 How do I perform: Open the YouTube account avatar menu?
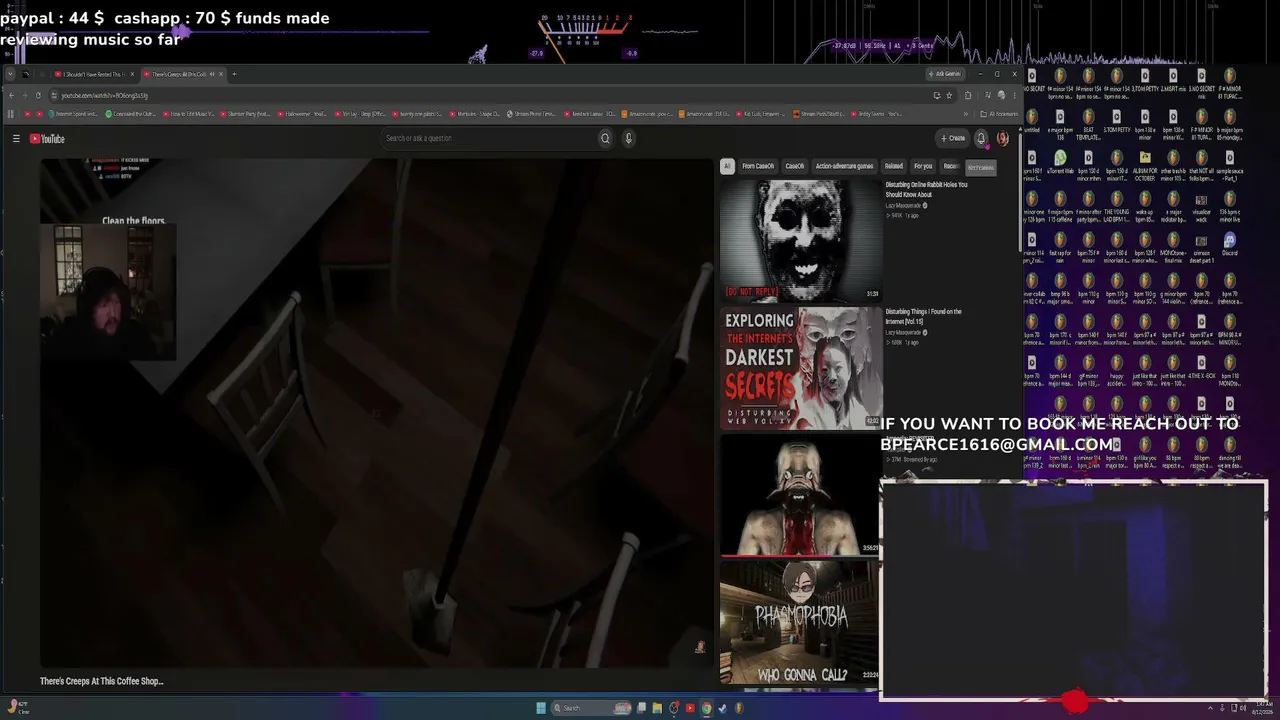(1003, 139)
